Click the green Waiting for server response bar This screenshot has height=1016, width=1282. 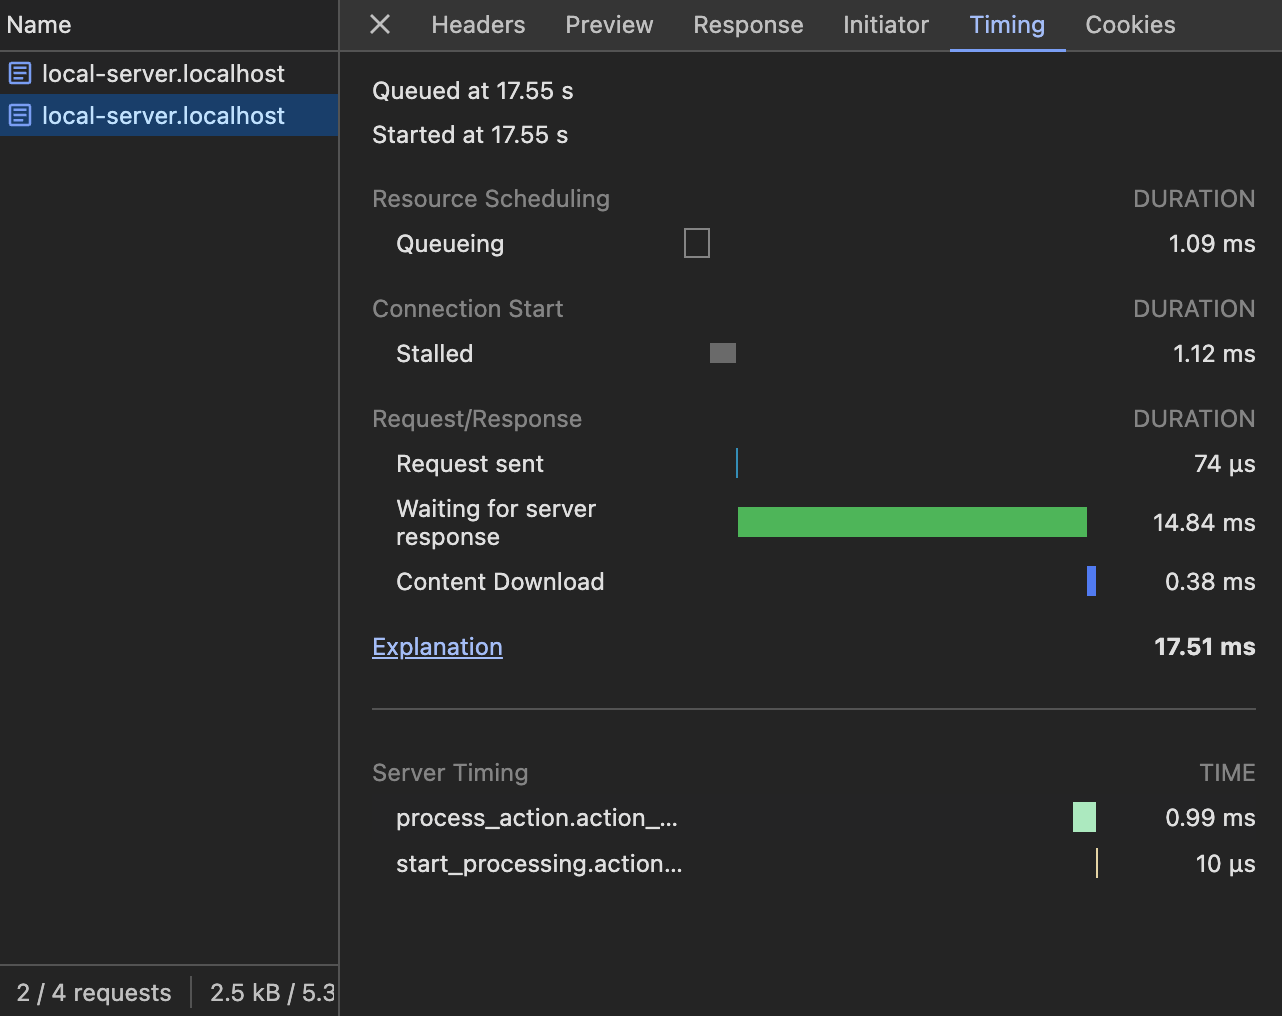coord(912,522)
